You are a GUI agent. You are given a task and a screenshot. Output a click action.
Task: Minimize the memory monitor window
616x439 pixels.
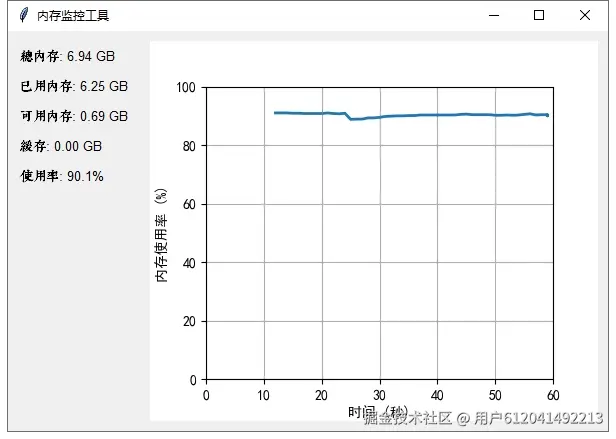tap(493, 16)
